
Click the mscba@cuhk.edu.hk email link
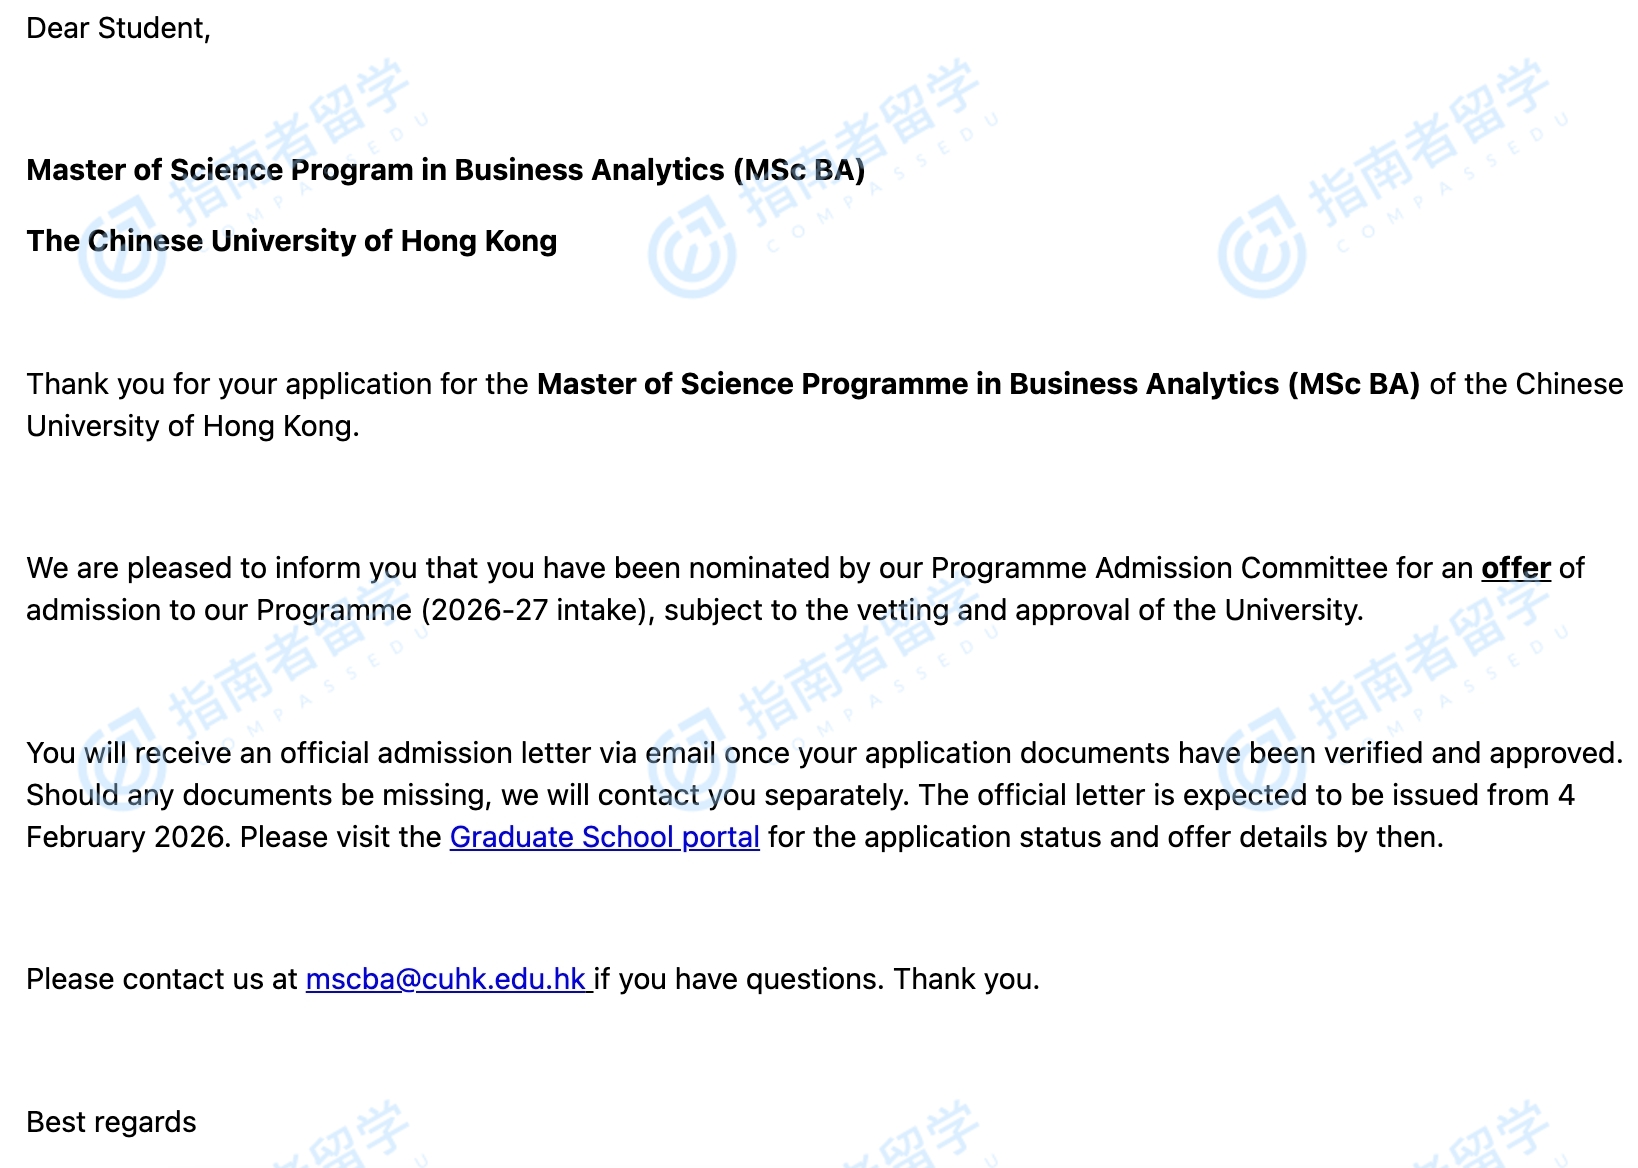446,979
